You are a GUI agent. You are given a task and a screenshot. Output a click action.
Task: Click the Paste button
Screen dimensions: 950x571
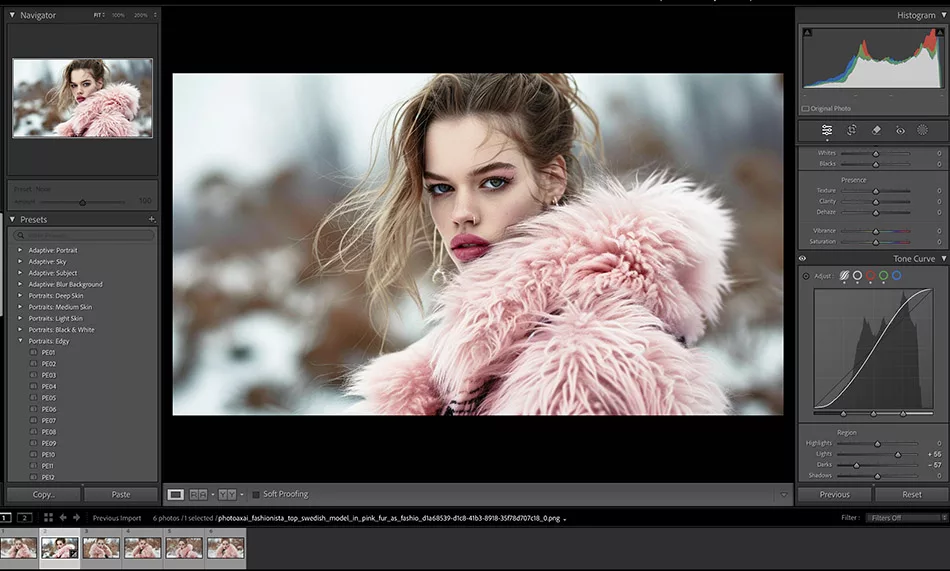tap(121, 495)
